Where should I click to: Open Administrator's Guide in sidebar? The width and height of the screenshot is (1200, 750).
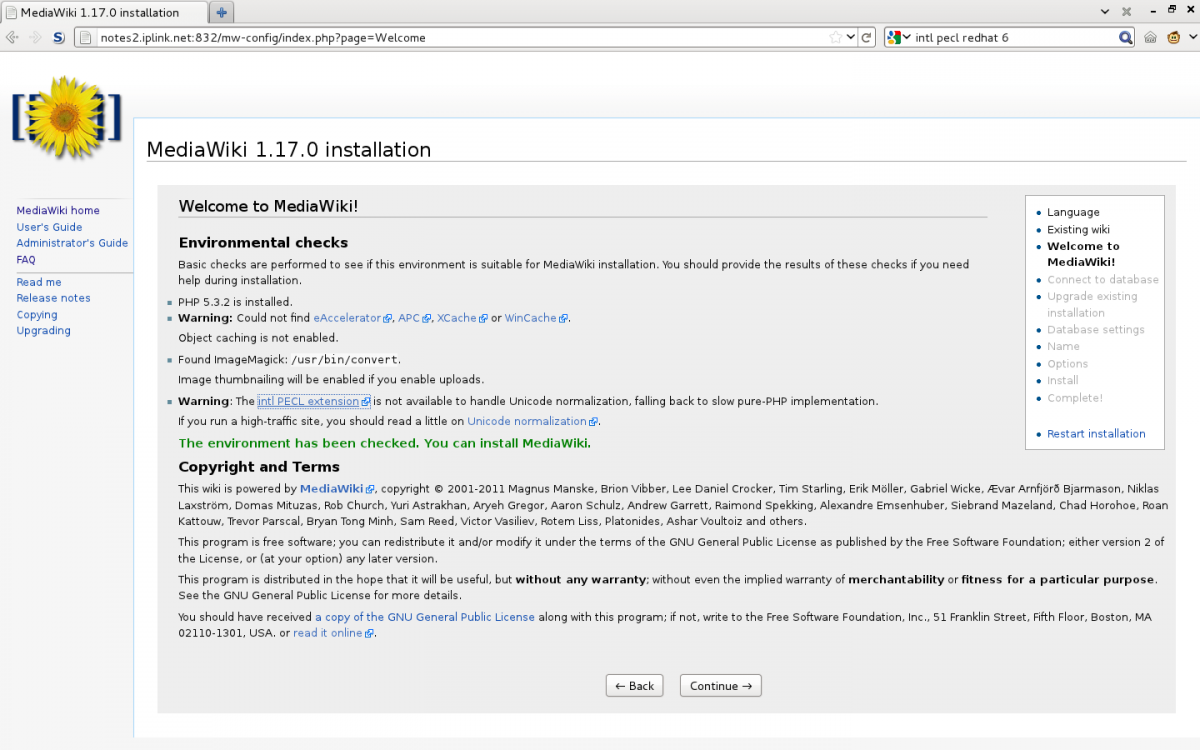click(x=72, y=243)
